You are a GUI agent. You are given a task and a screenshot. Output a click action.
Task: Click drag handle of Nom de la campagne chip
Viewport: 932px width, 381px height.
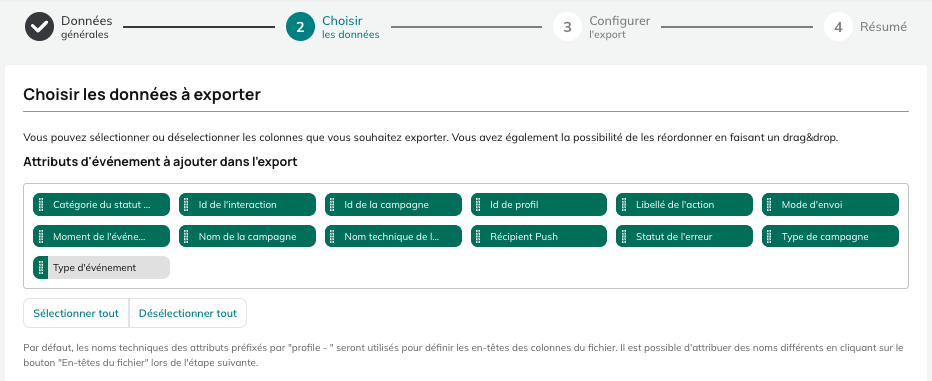(x=187, y=236)
